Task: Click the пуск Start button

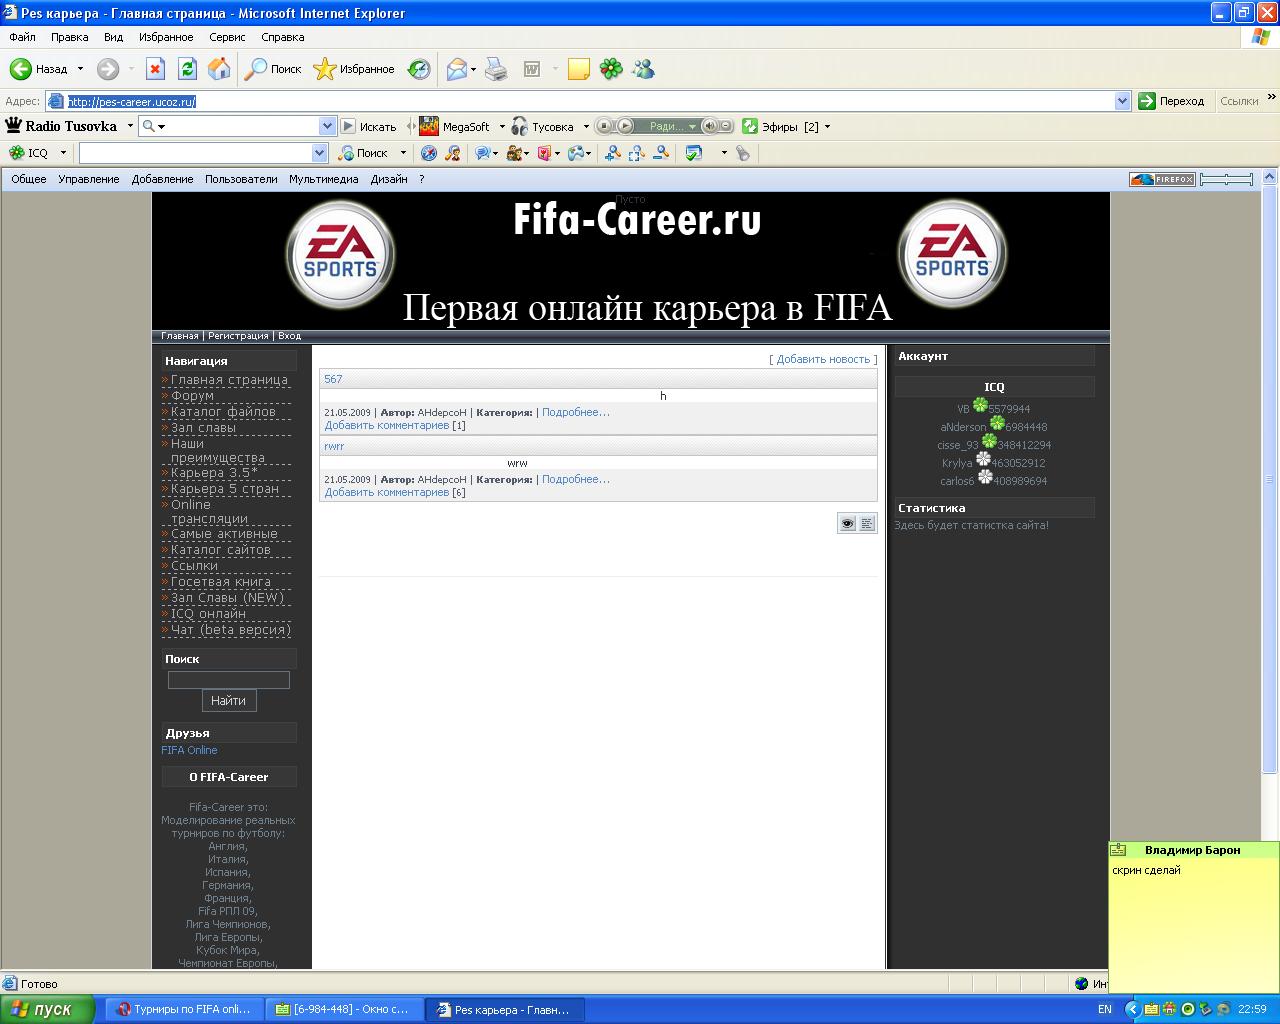Action: [48, 1009]
